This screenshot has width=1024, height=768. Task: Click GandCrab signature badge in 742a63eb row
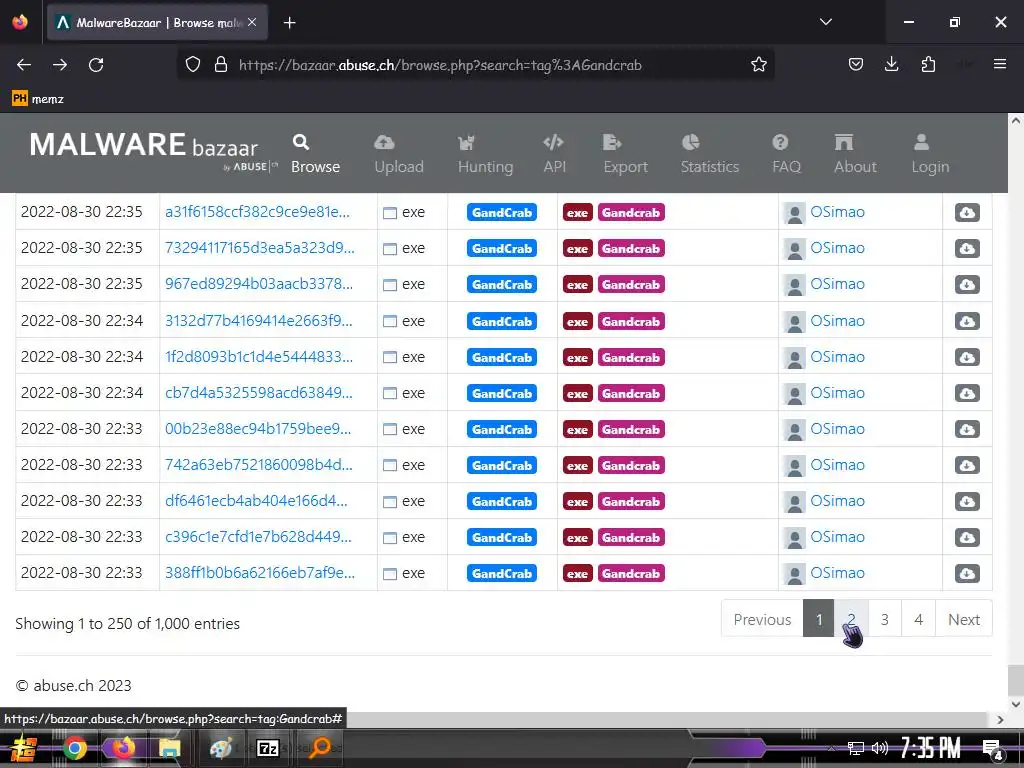[x=502, y=466]
